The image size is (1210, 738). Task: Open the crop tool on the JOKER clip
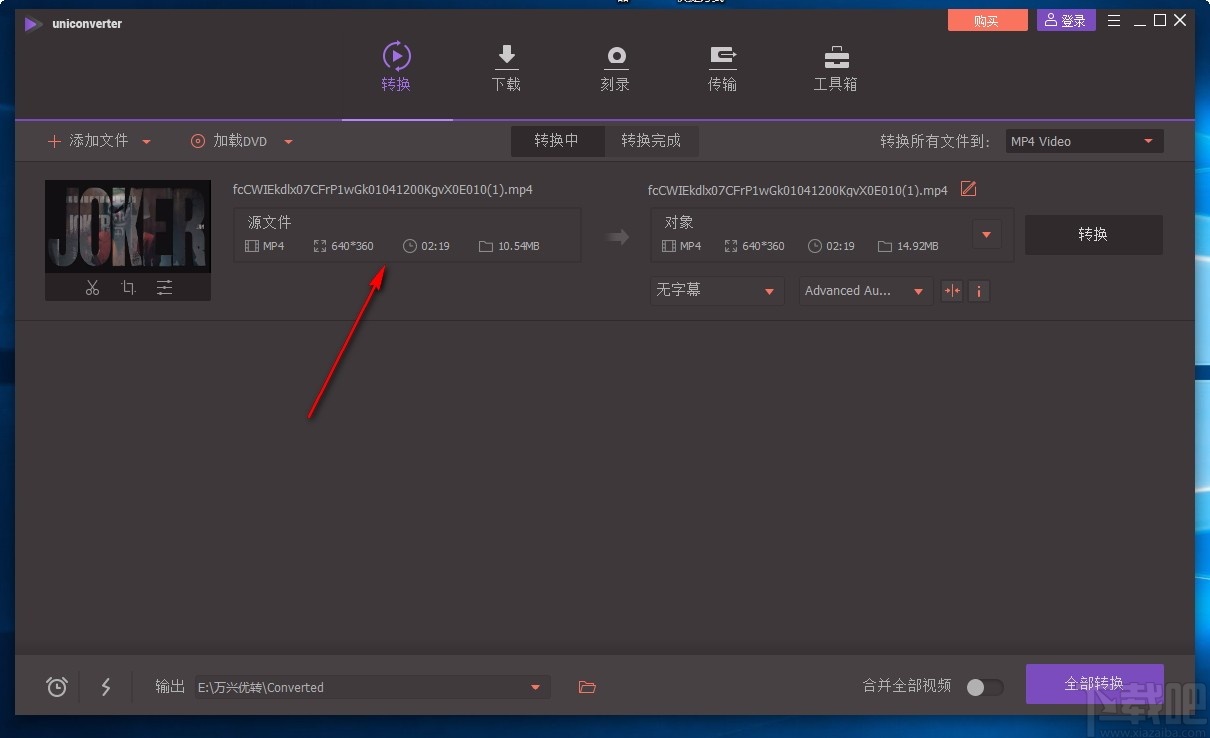pyautogui.click(x=128, y=287)
